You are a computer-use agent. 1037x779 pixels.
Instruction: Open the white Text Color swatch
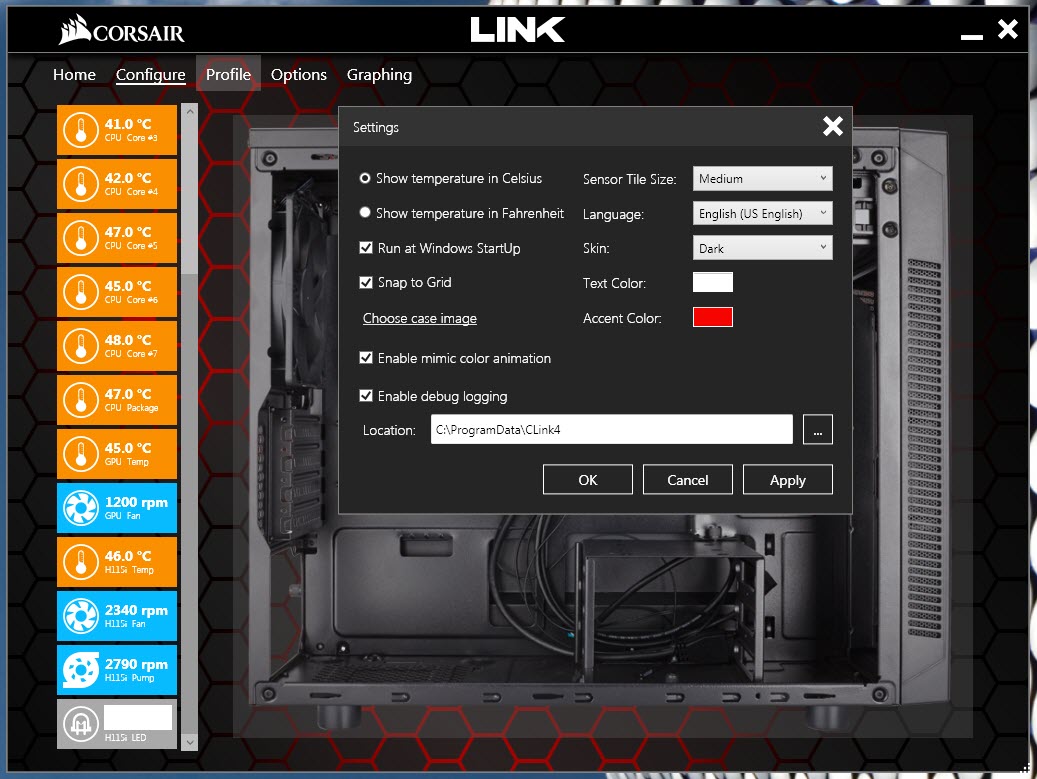coord(713,282)
